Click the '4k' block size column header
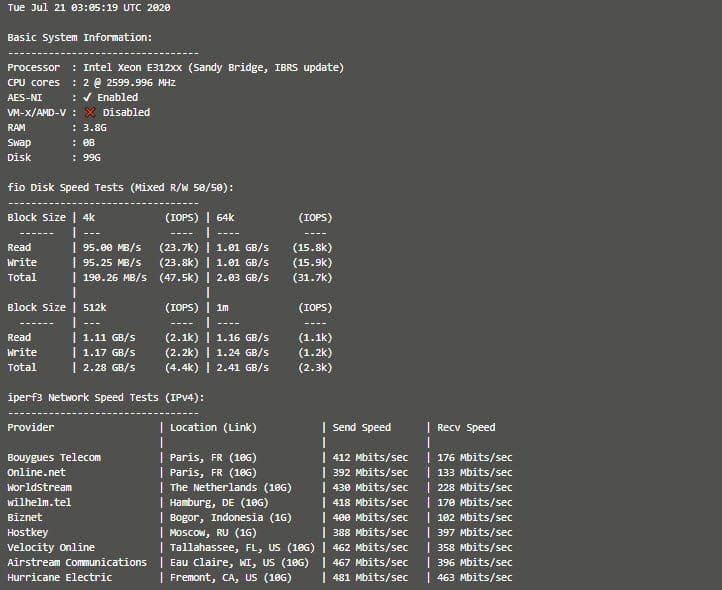This screenshot has width=722, height=590. [x=89, y=217]
